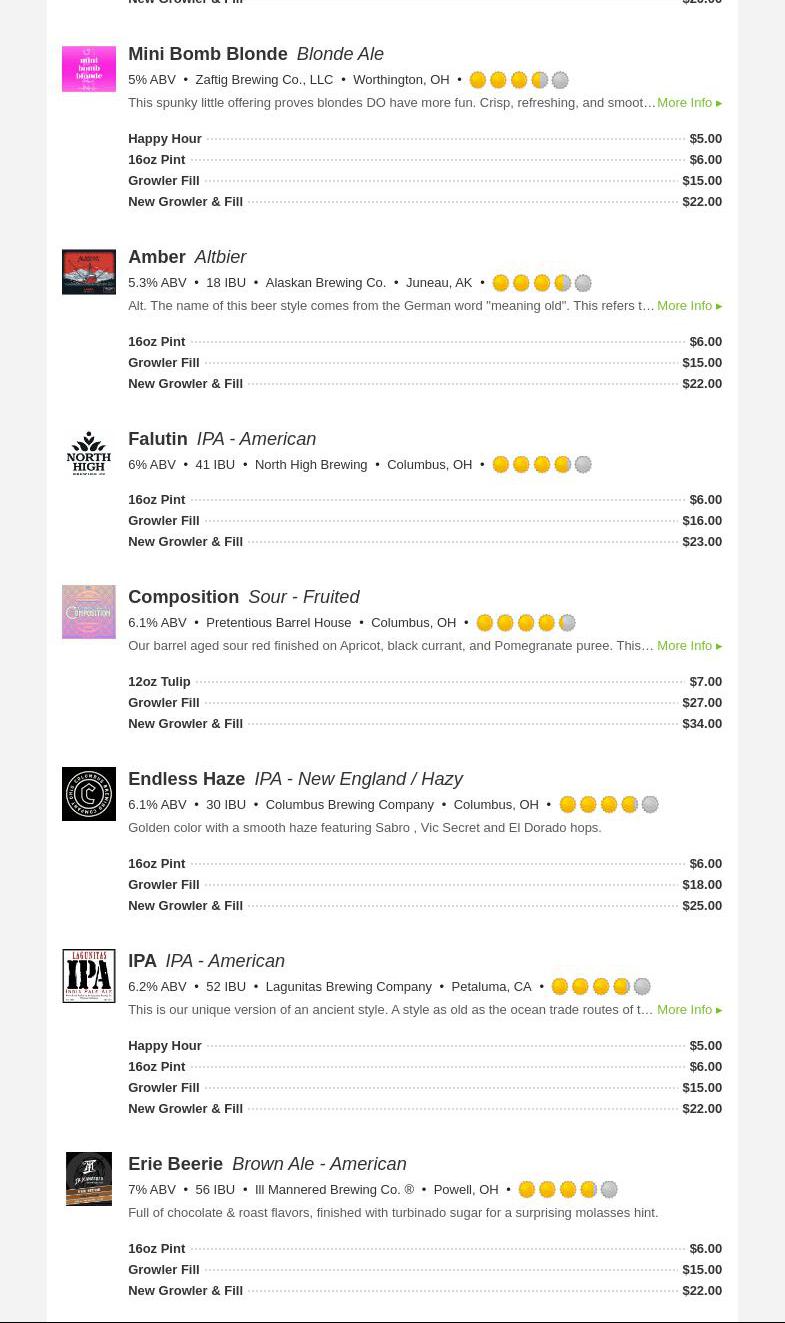Click the Lagunitas IPA logo
785x1323 pixels.
tap(89, 976)
